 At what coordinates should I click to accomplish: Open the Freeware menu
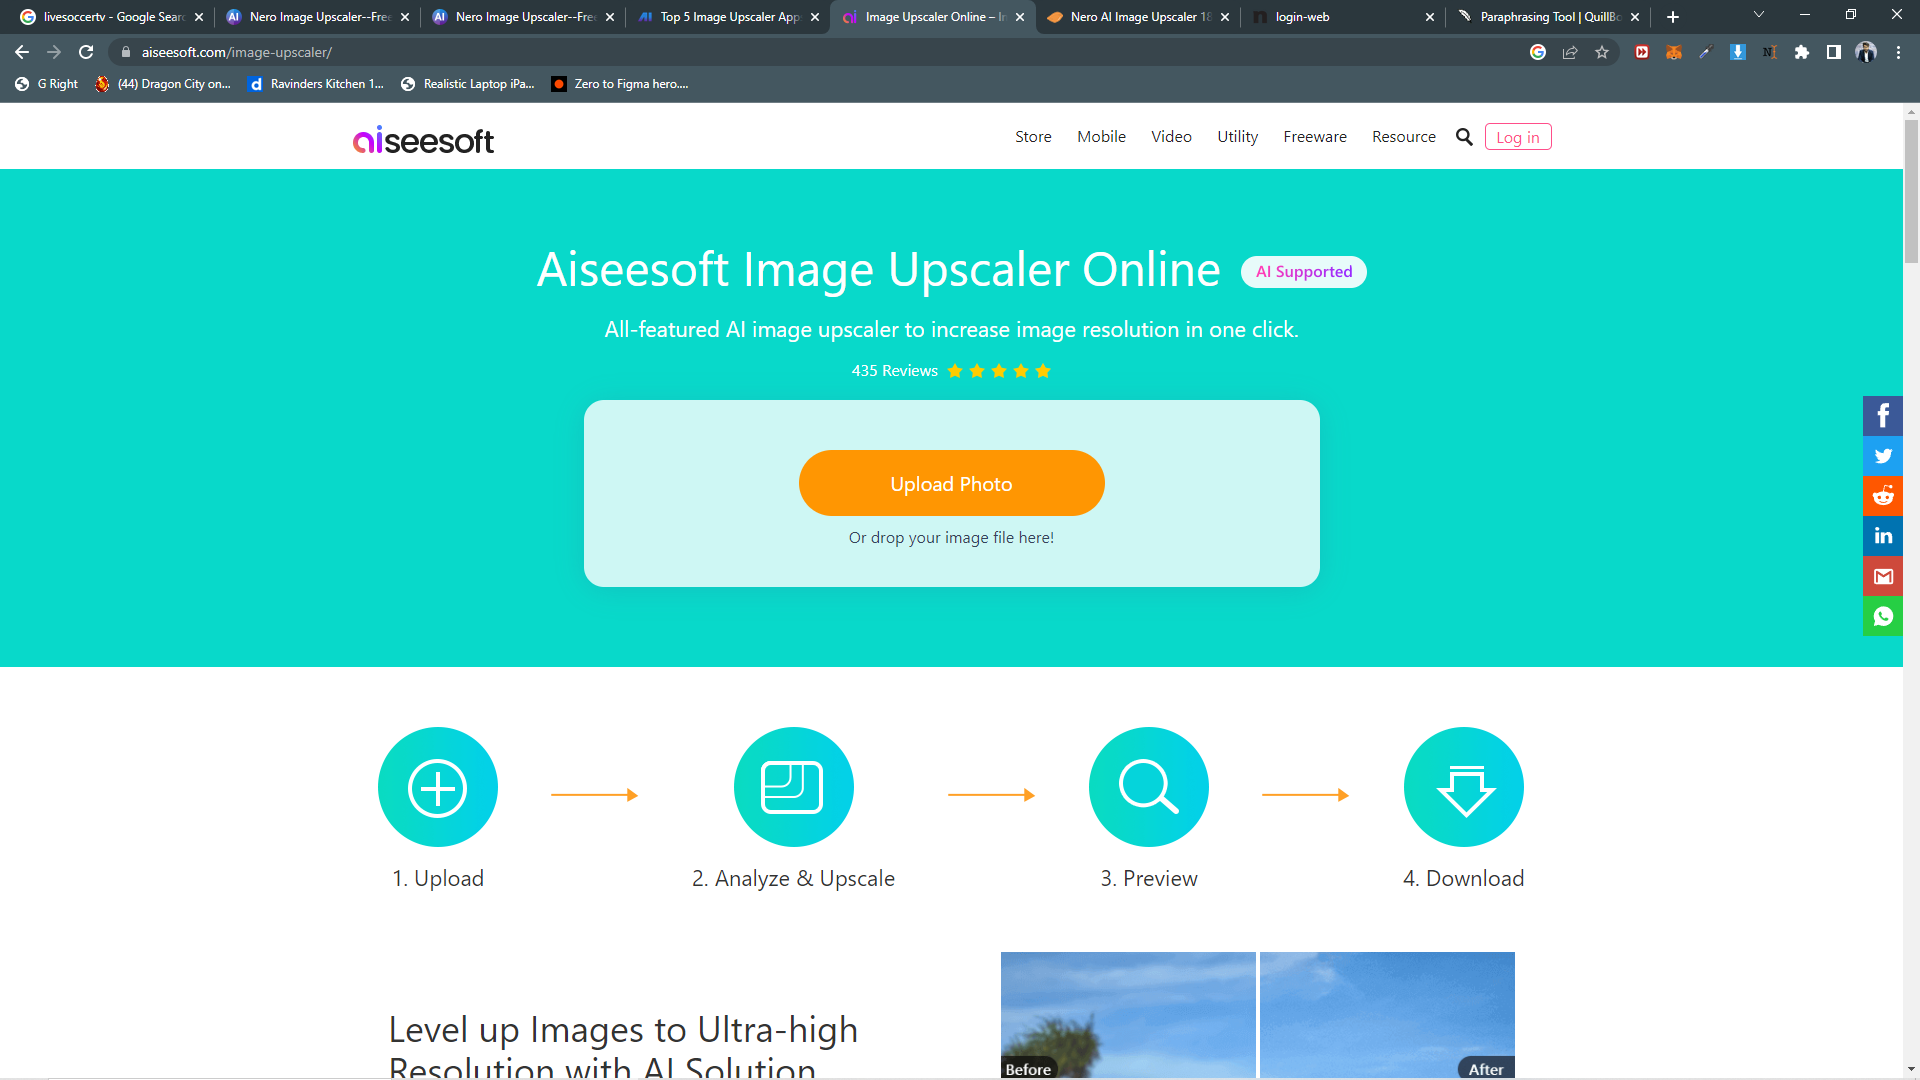pyautogui.click(x=1314, y=137)
